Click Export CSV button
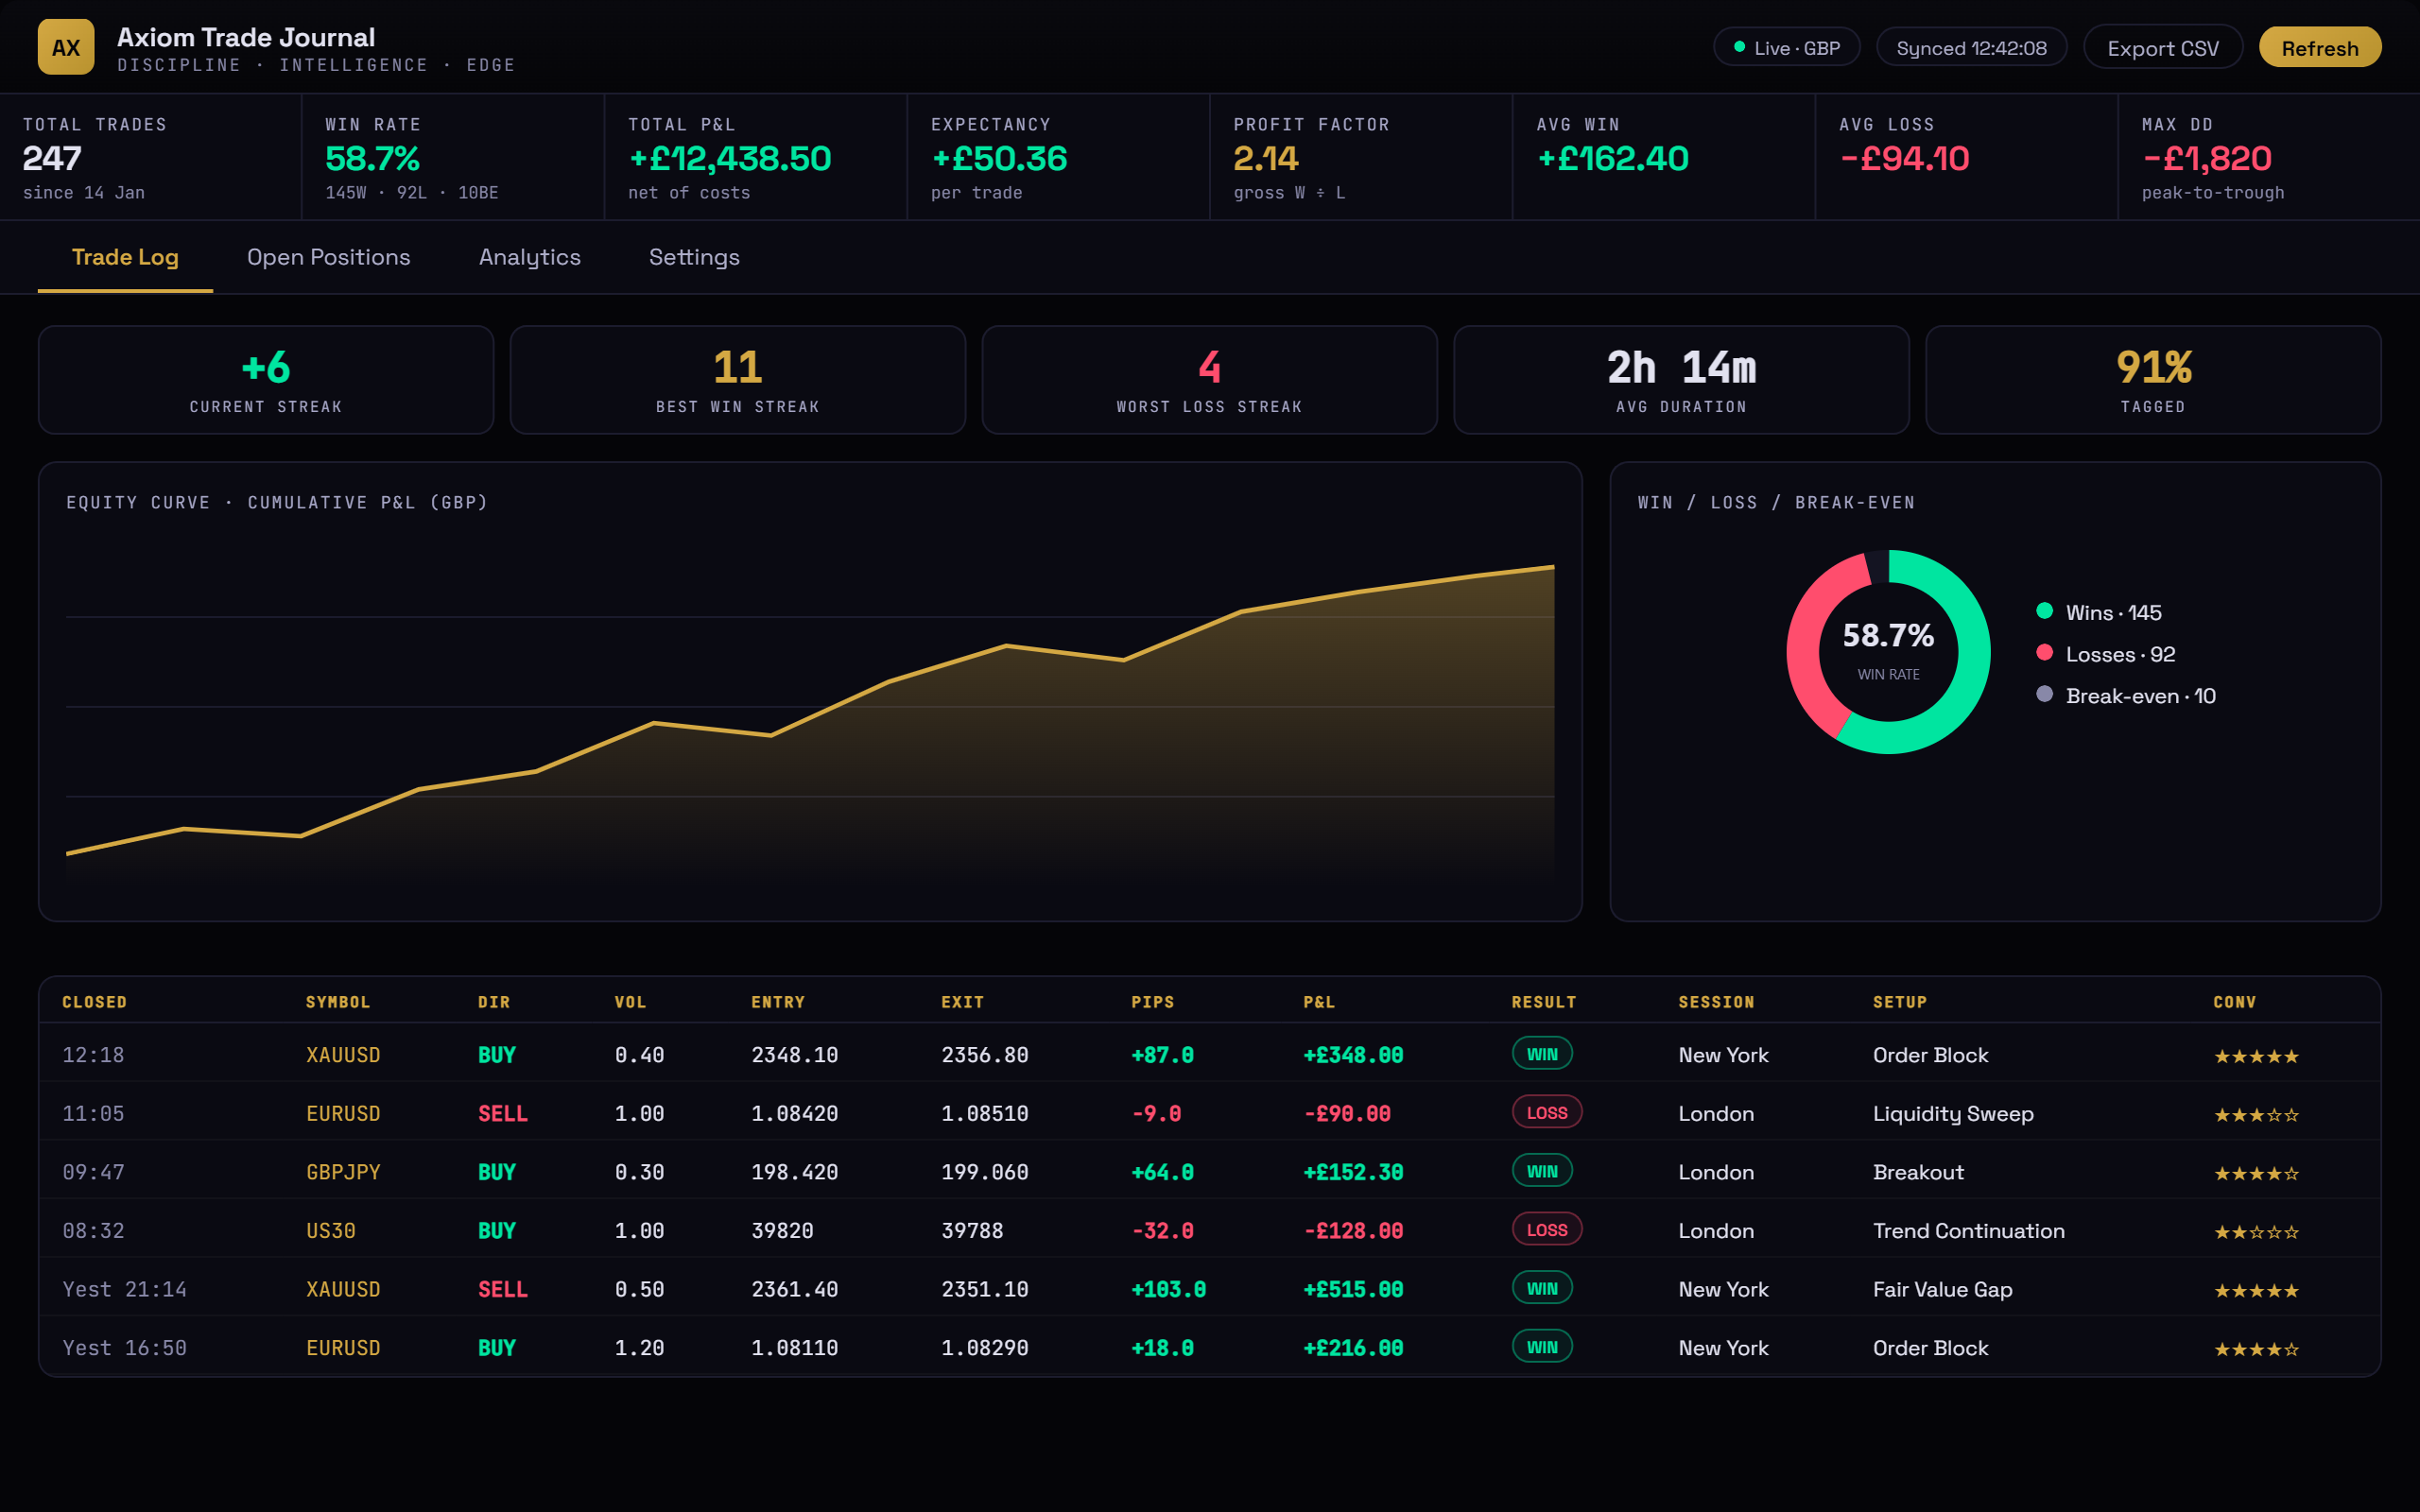Viewport: 2420px width, 1512px height. [2162, 48]
